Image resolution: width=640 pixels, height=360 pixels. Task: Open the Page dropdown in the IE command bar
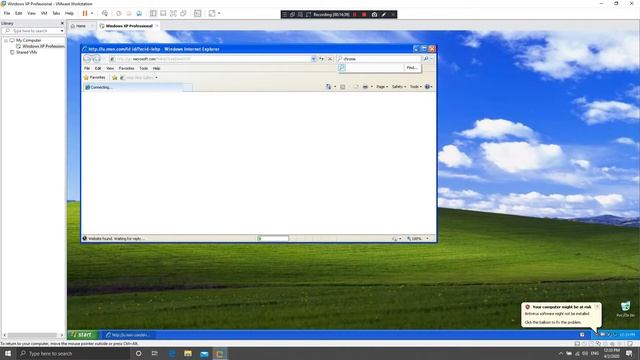tap(382, 87)
